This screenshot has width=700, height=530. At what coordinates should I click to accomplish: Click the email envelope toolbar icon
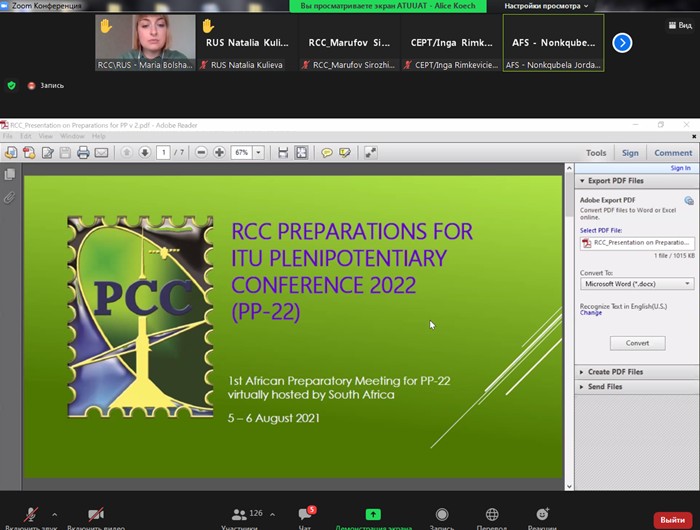click(101, 153)
